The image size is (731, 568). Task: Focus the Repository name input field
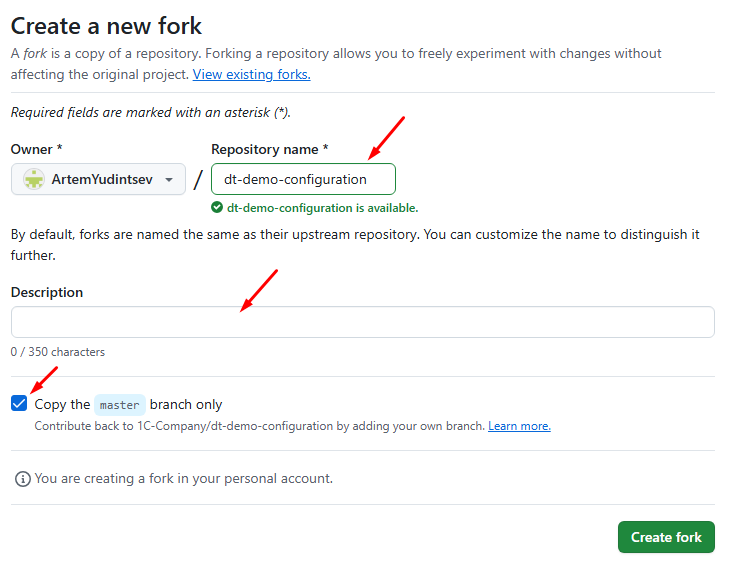coord(303,180)
